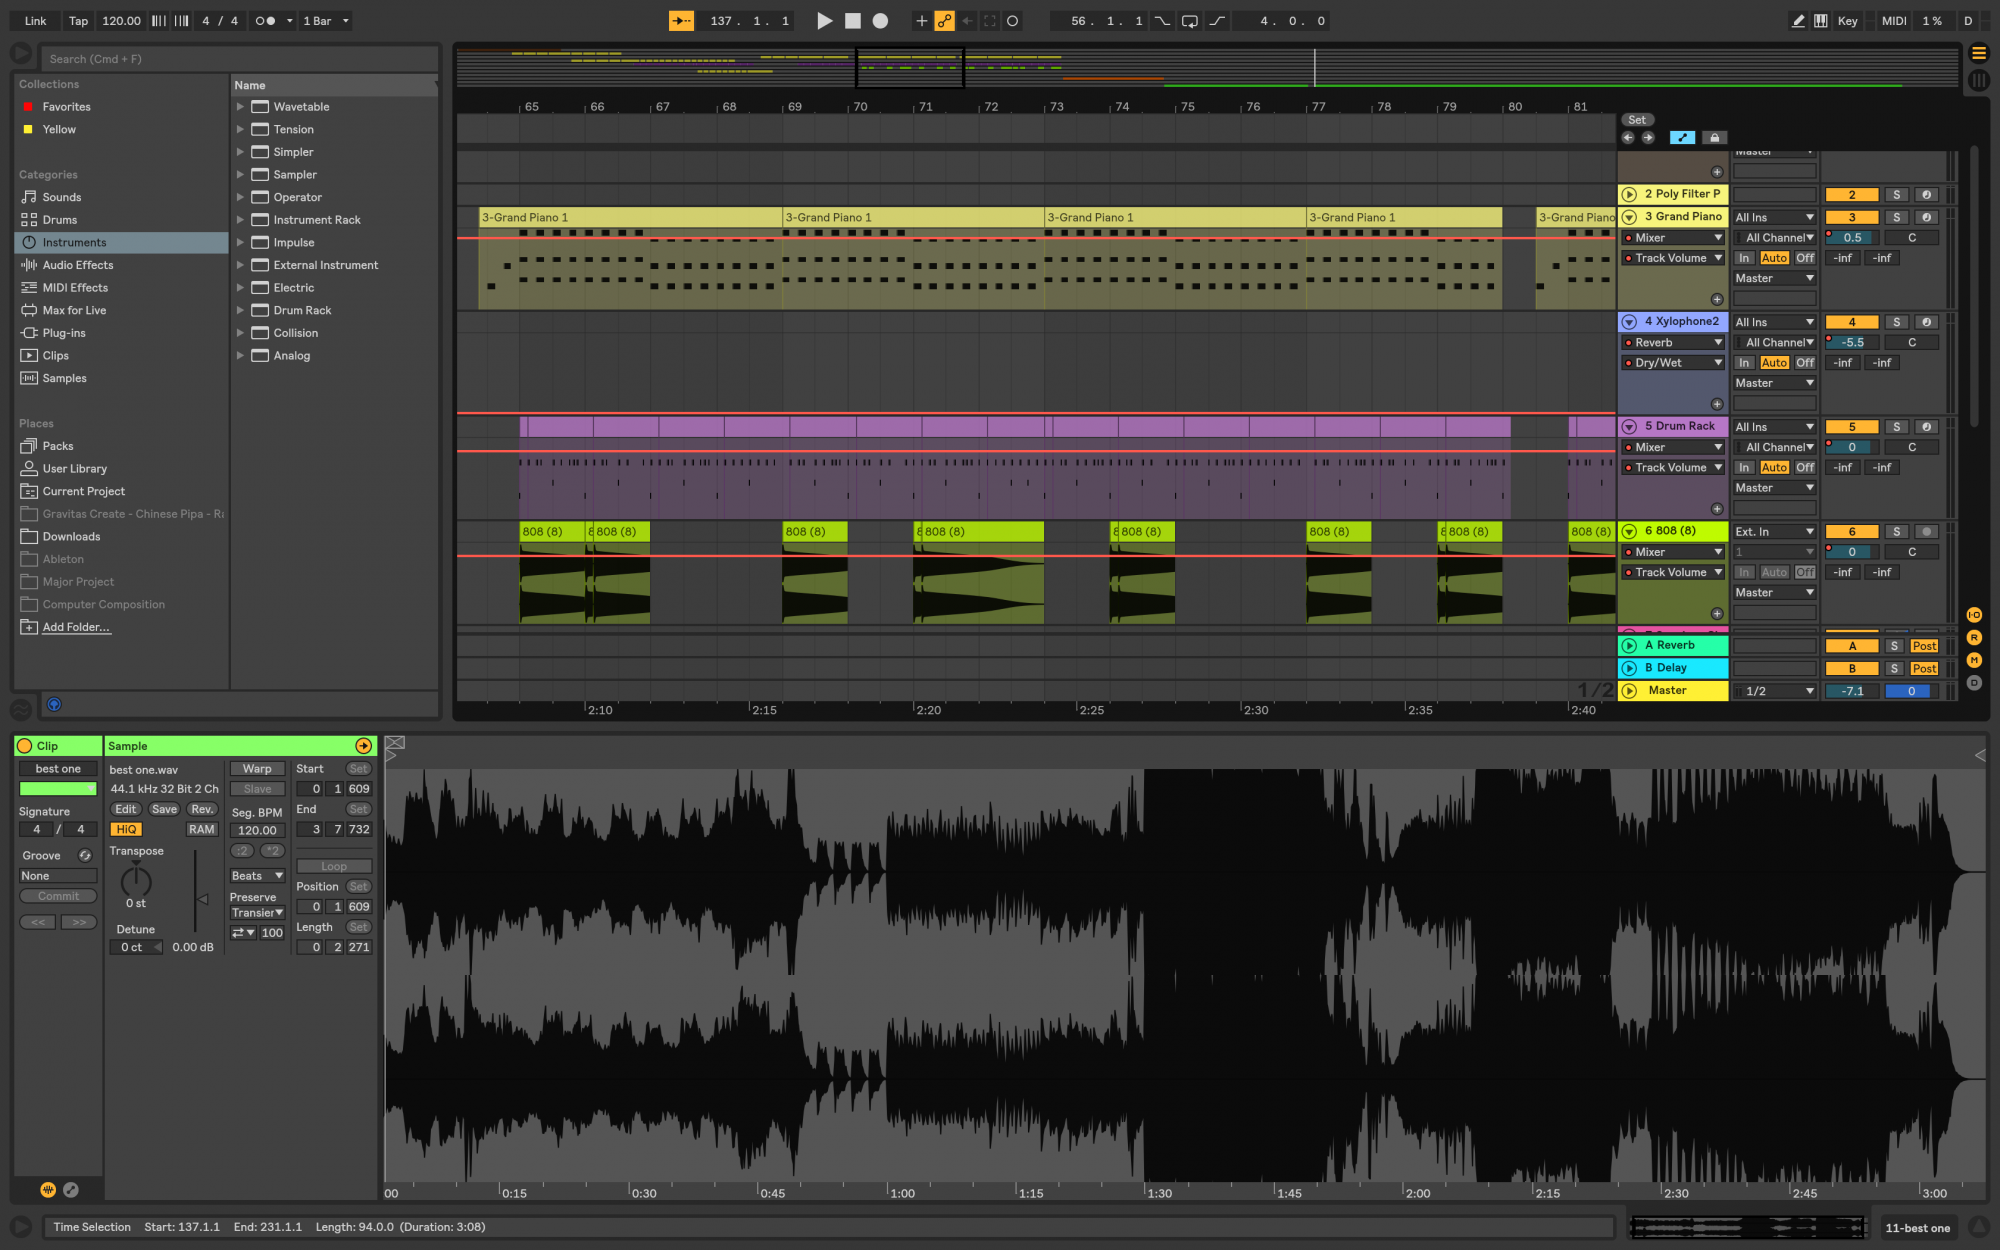The width and height of the screenshot is (2000, 1250).
Task: Click the previous locator left-arrow button
Action: [1628, 137]
